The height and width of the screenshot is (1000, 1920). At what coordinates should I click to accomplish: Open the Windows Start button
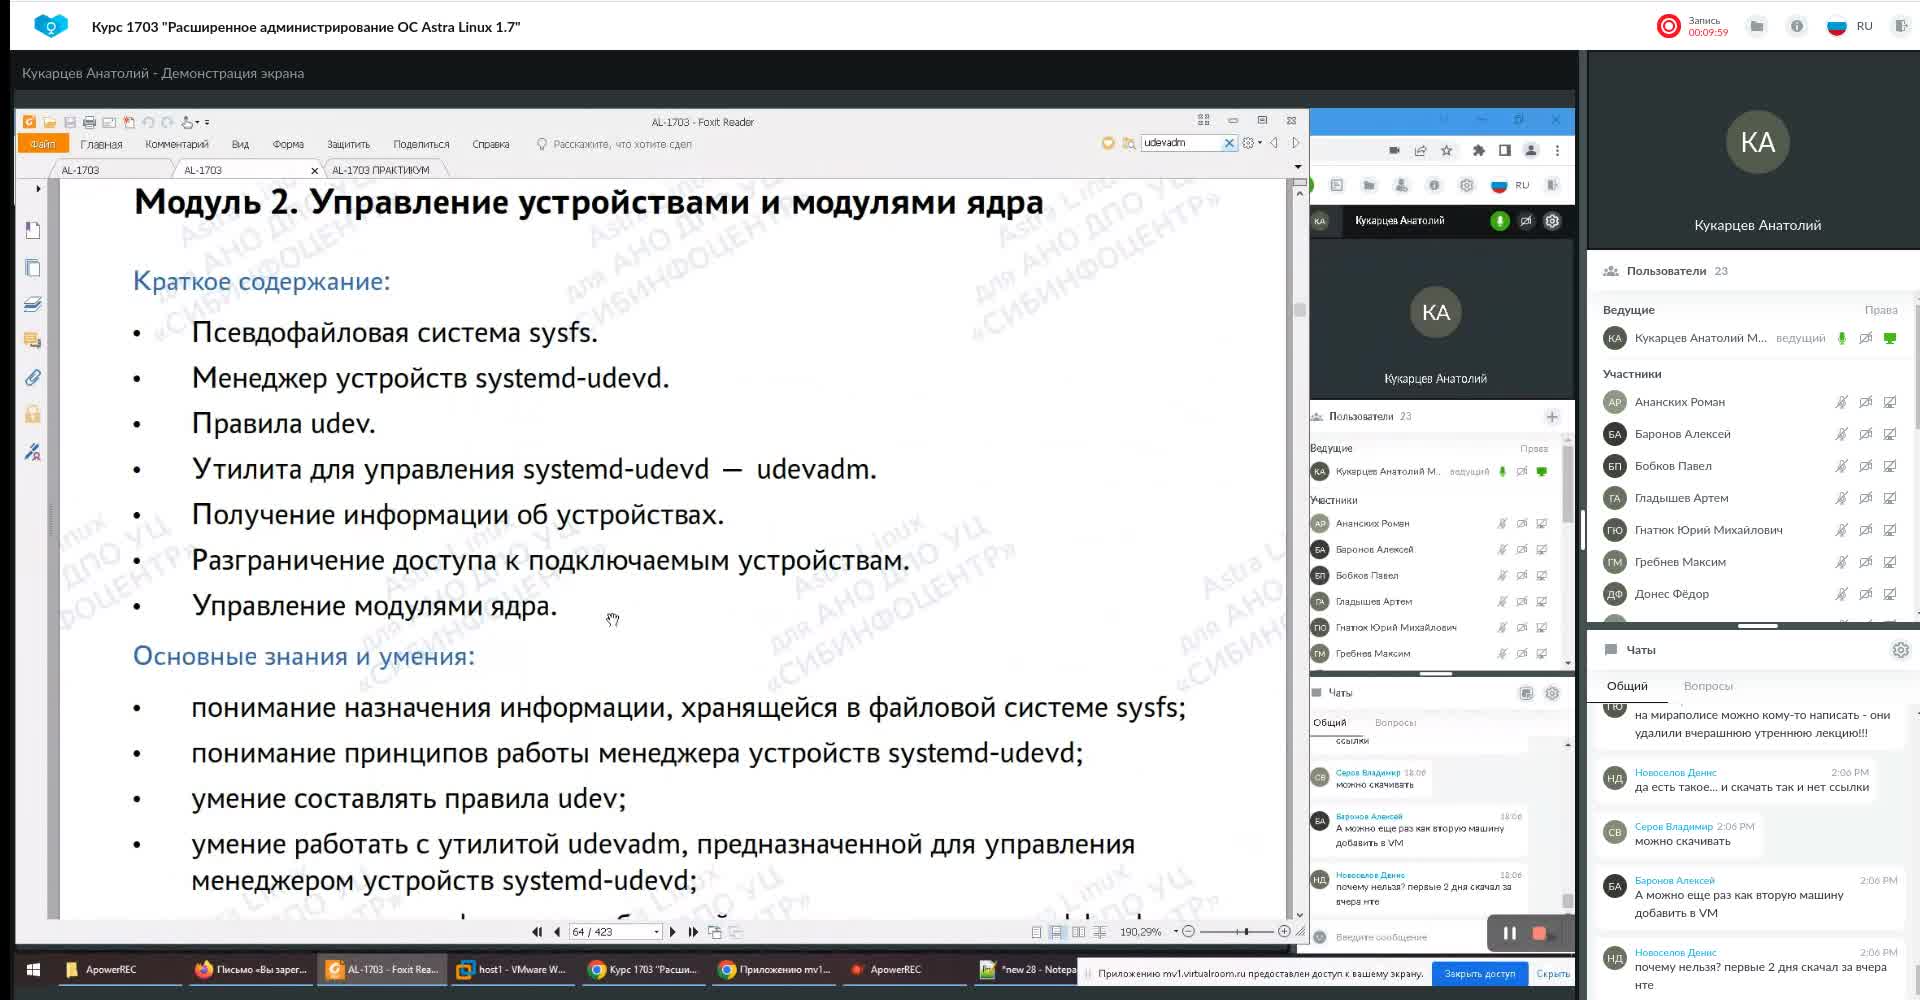[x=33, y=969]
